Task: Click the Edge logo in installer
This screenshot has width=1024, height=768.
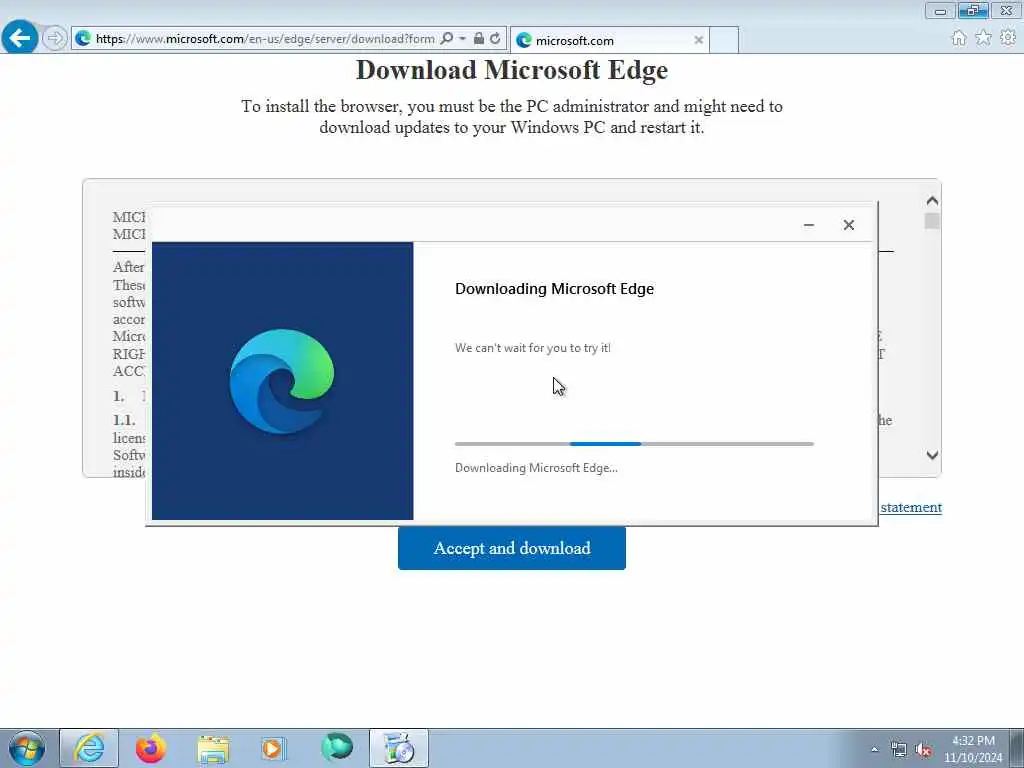Action: click(x=282, y=381)
